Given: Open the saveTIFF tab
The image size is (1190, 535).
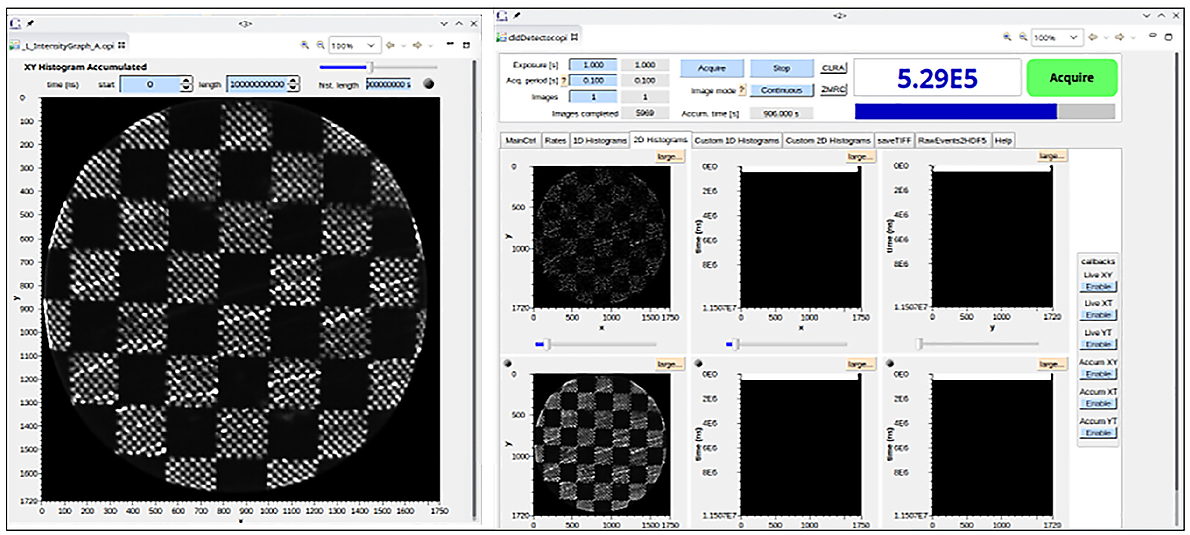Looking at the screenshot, I should click(x=894, y=141).
